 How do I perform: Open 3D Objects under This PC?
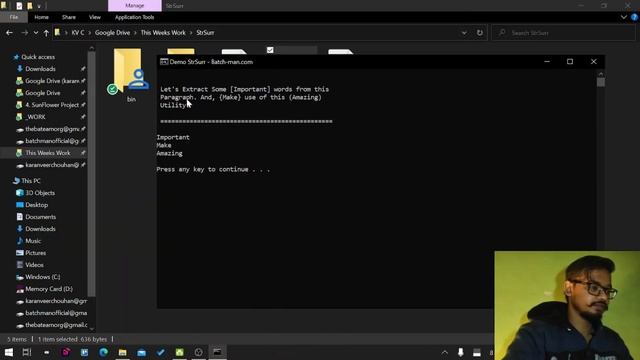(x=40, y=193)
